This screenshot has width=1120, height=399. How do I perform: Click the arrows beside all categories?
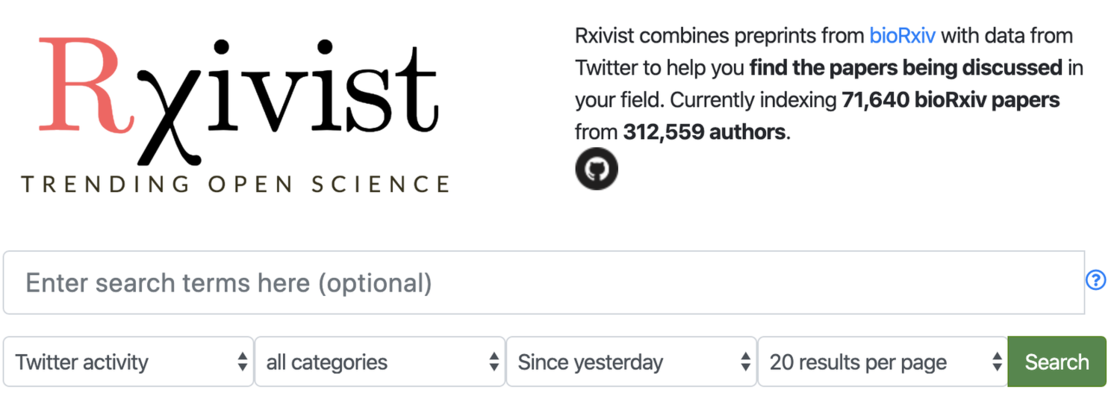click(x=494, y=362)
